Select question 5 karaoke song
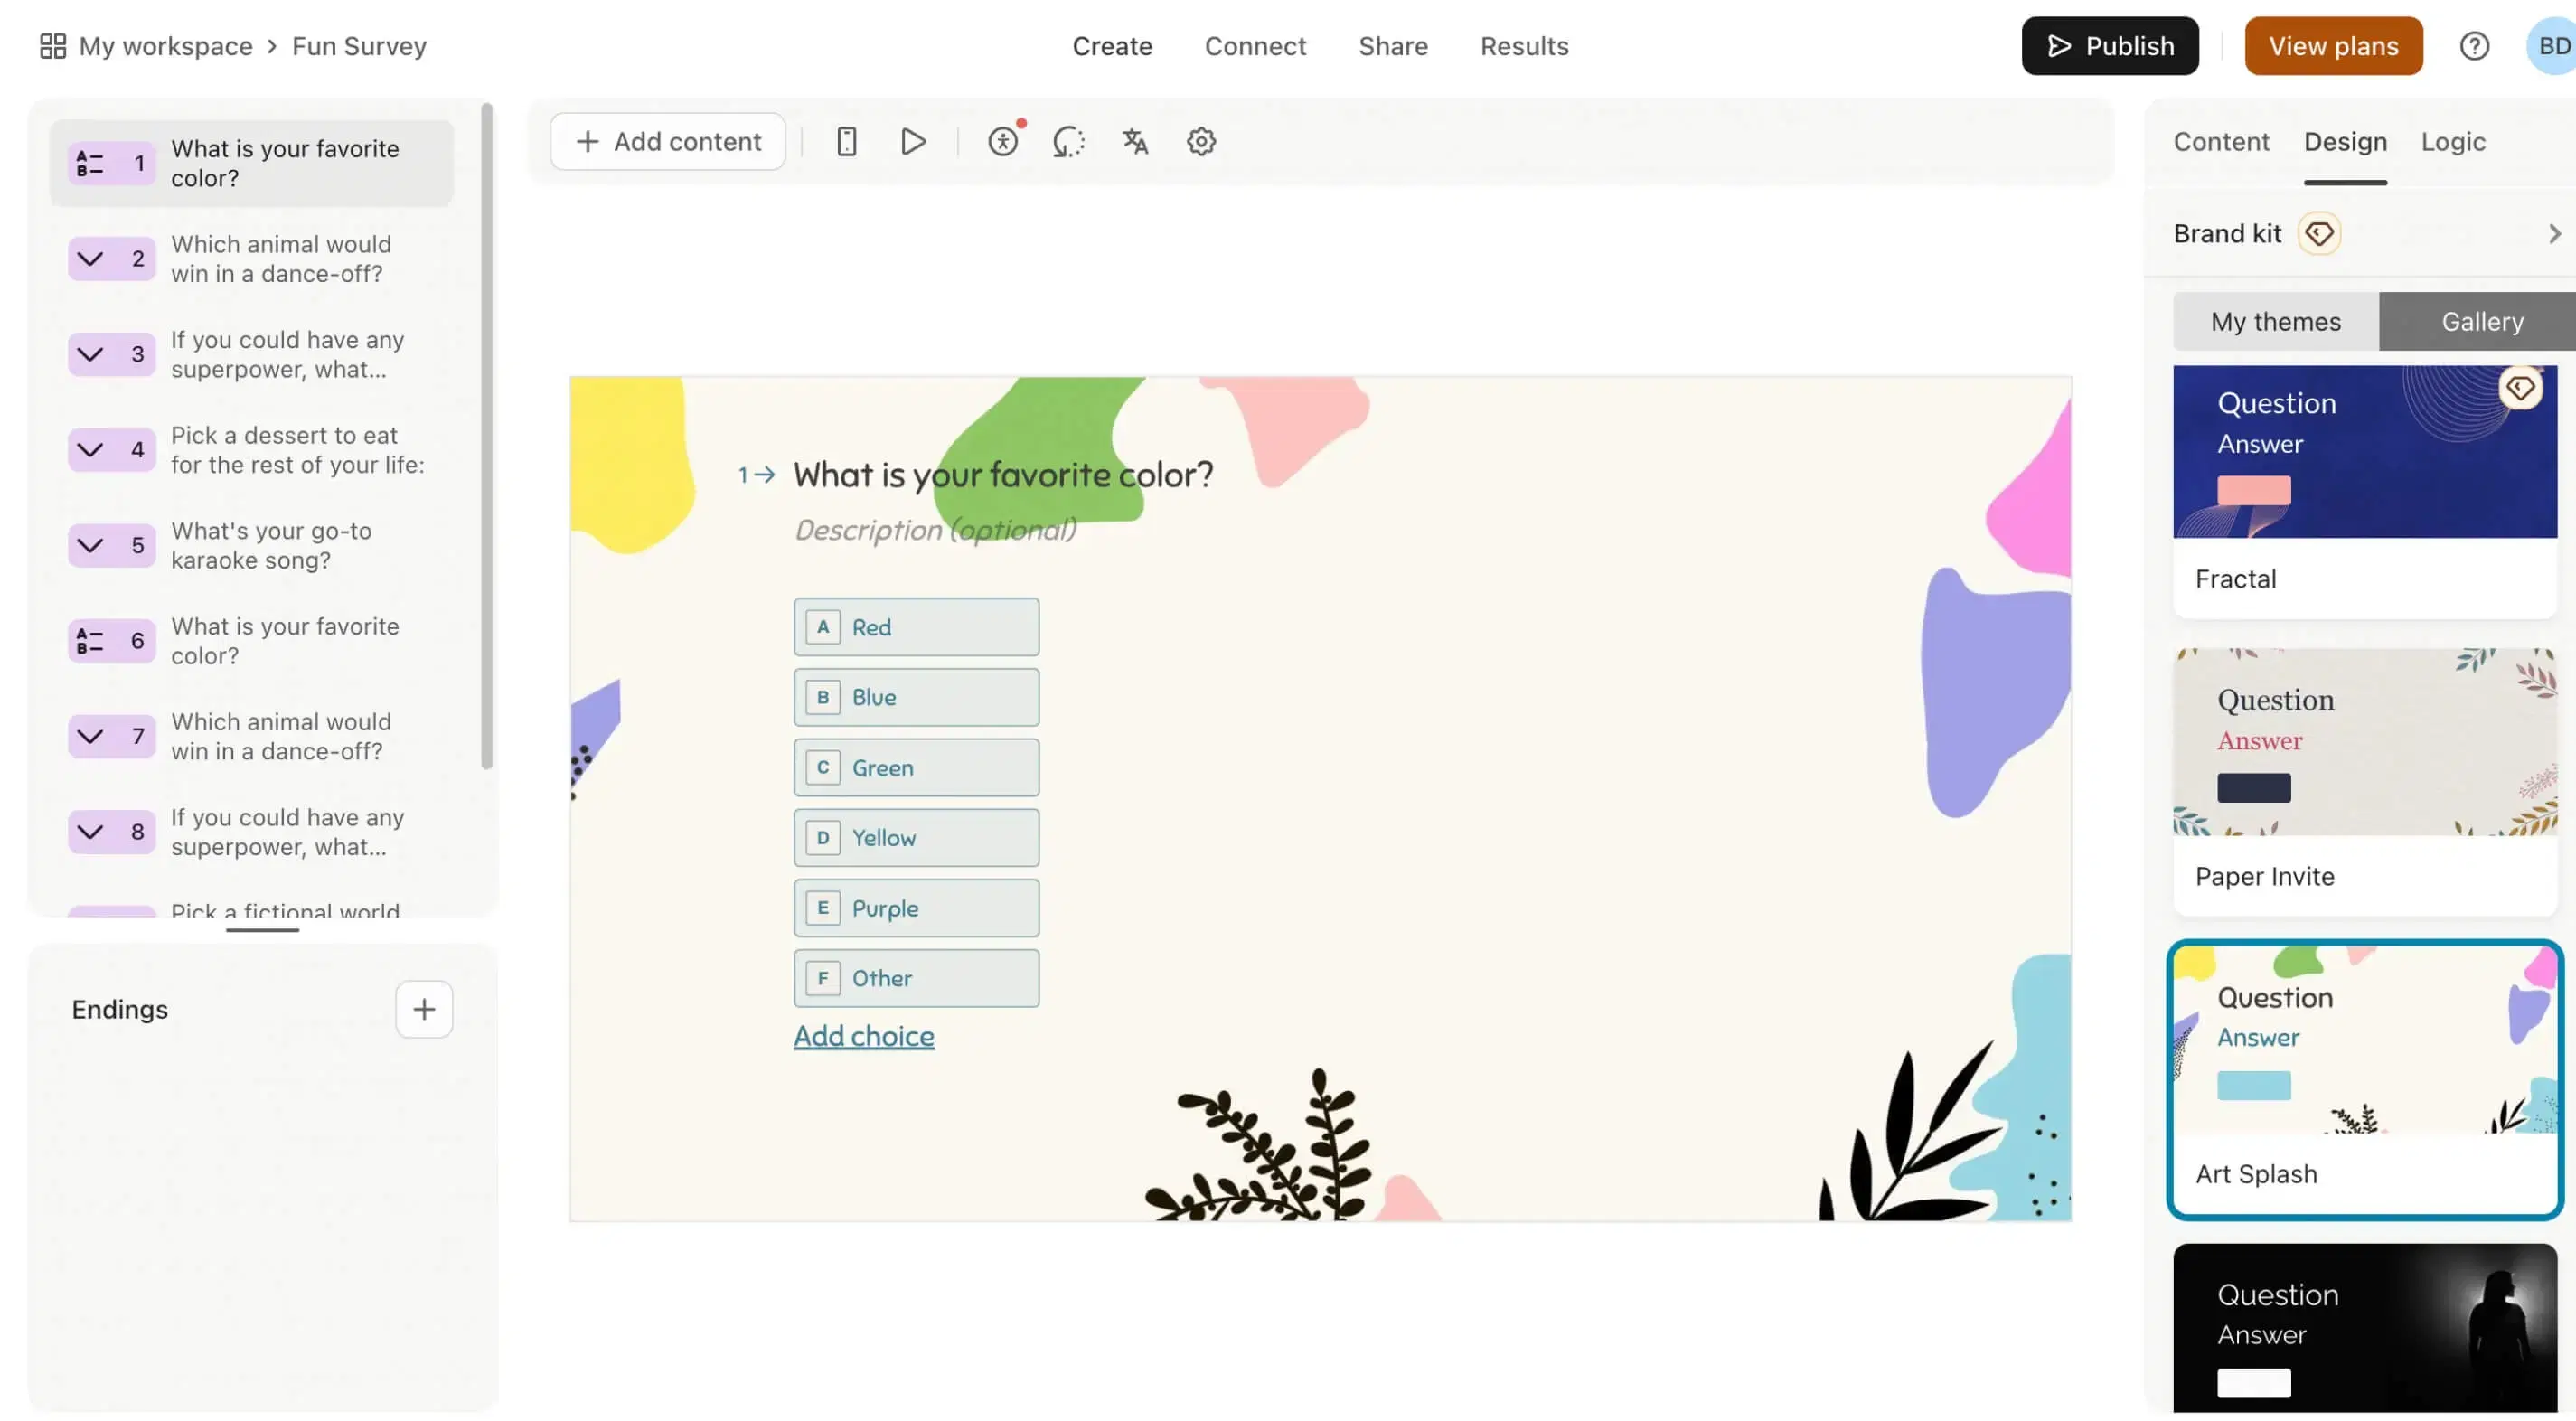The width and height of the screenshot is (2576, 1421). tap(252, 545)
